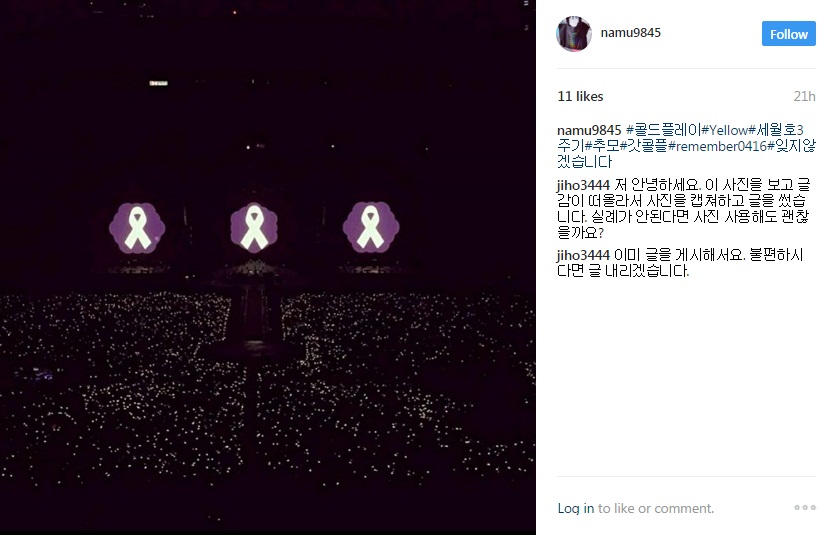
Task: Click the Log in link
Action: click(576, 508)
